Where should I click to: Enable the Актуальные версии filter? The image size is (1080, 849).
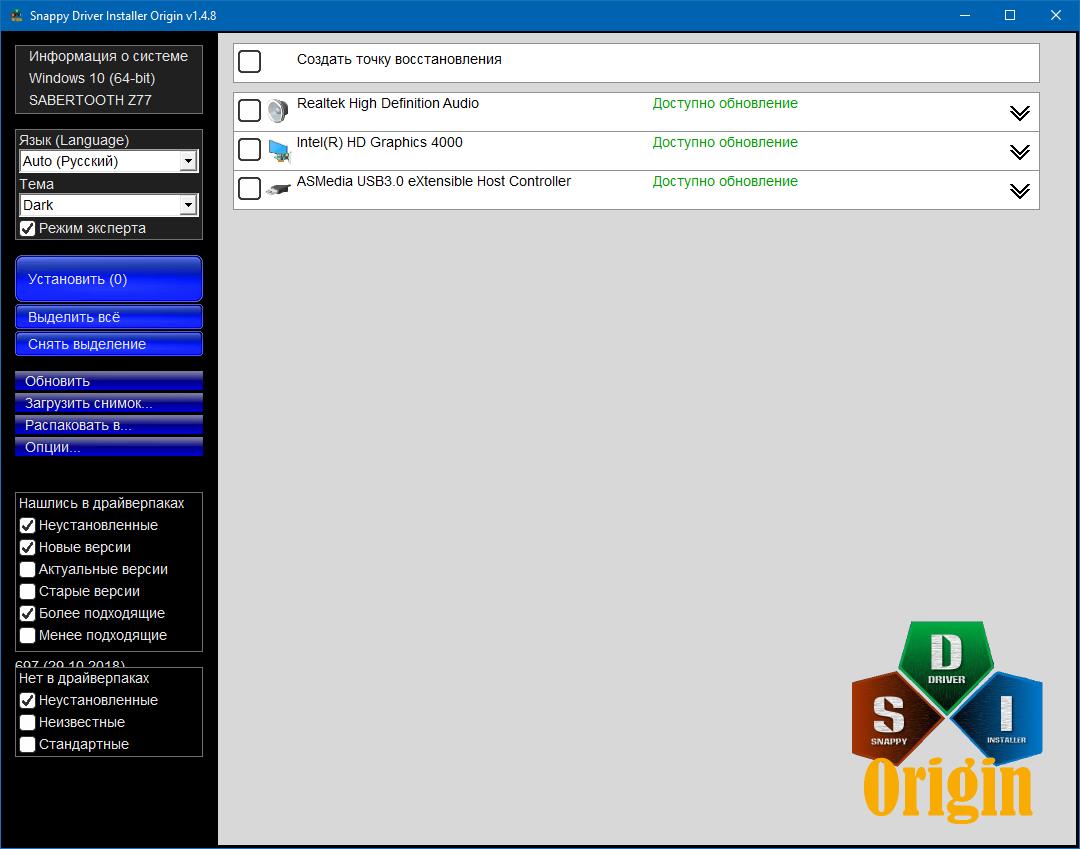pos(28,570)
